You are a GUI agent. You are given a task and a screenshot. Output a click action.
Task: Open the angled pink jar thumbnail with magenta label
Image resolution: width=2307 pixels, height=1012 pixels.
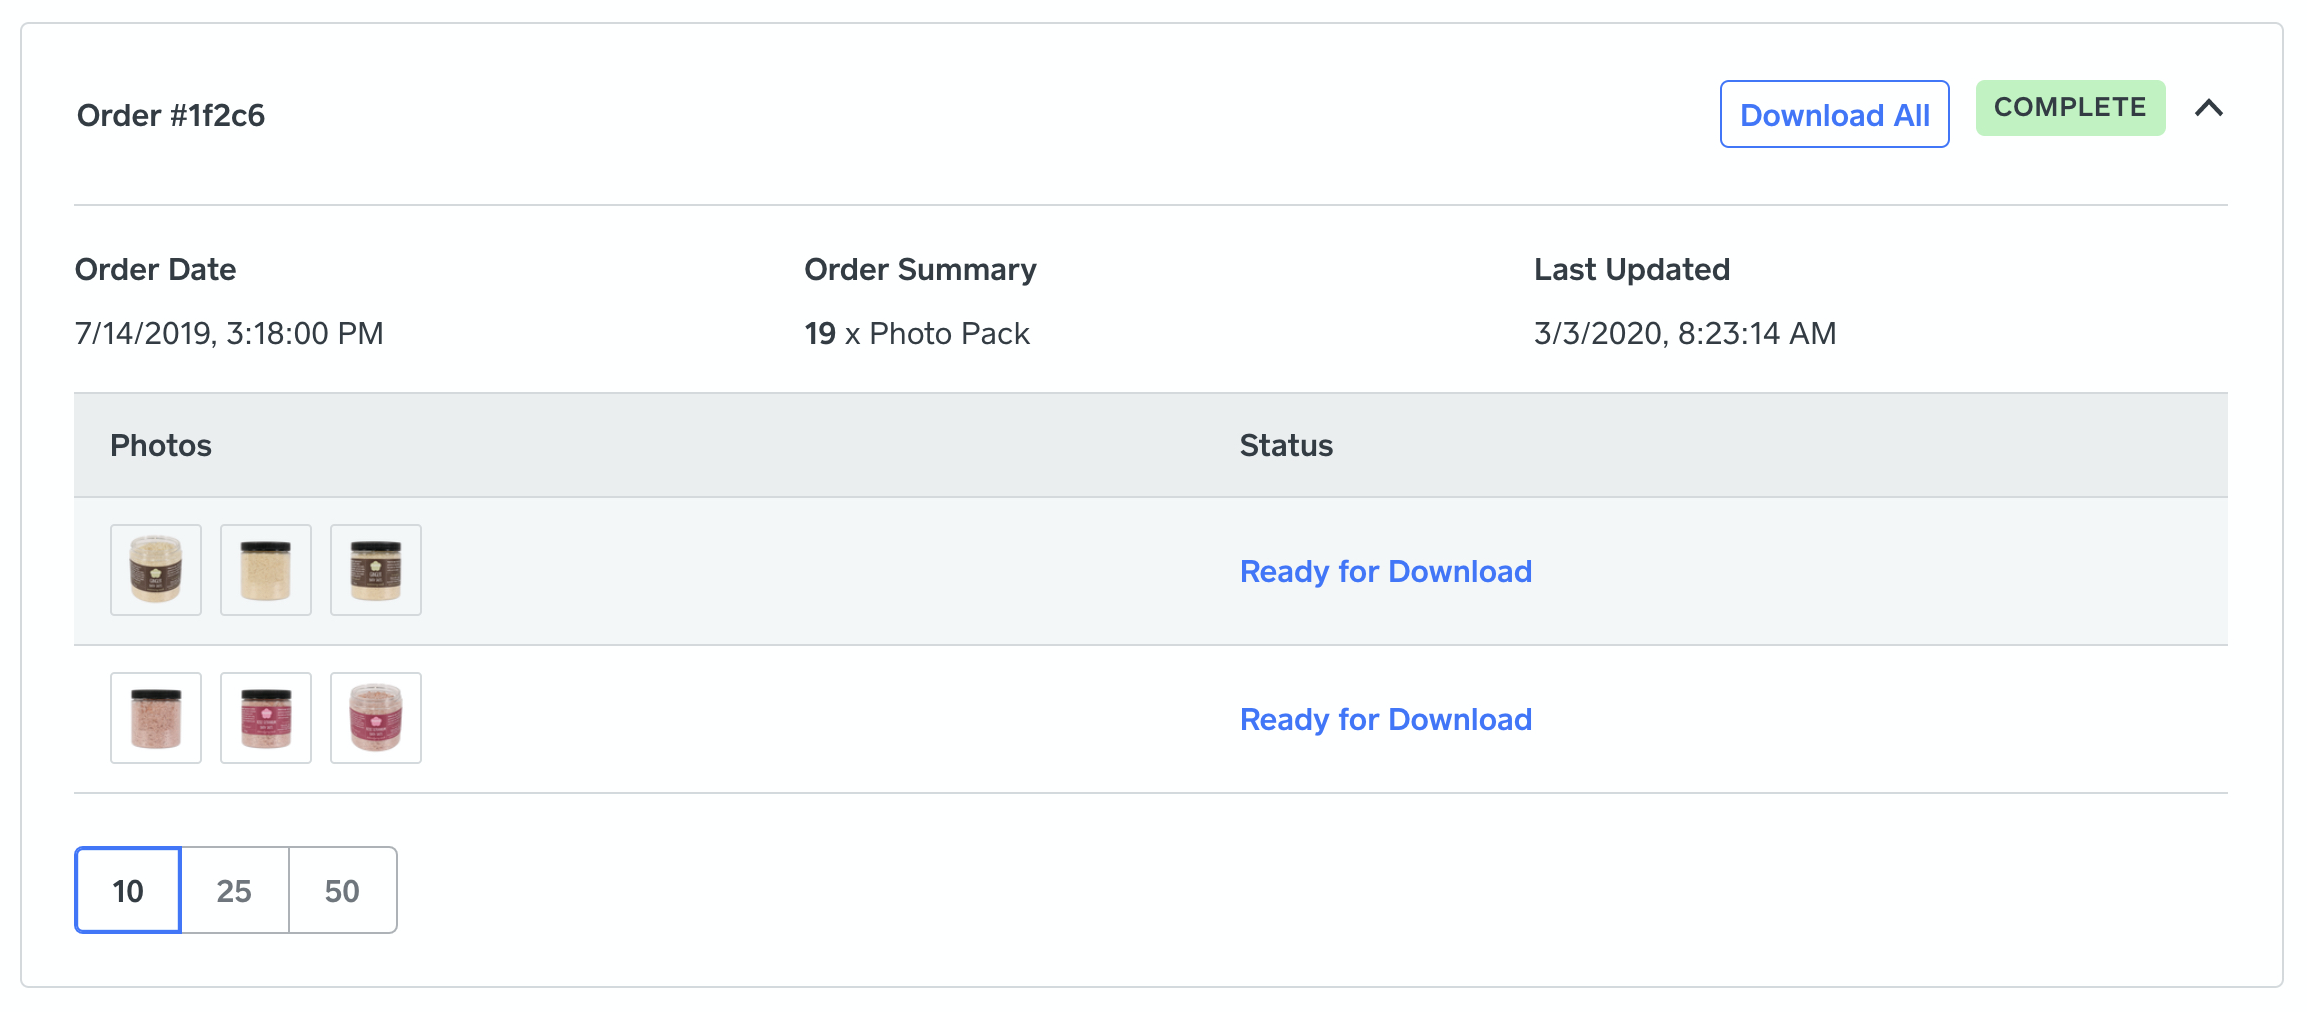pyautogui.click(x=376, y=718)
